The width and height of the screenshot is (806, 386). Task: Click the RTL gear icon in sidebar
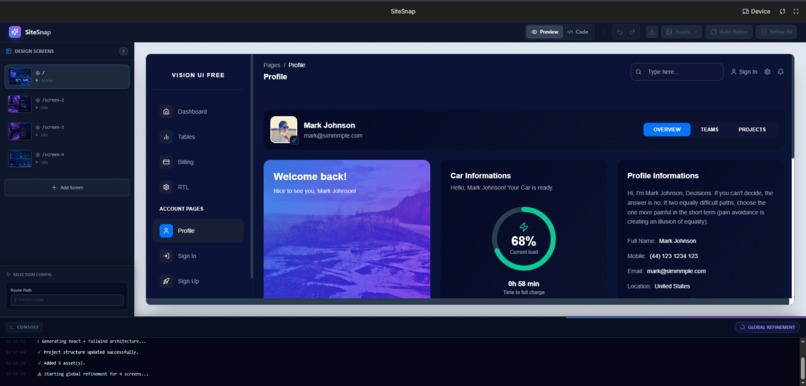pos(166,187)
